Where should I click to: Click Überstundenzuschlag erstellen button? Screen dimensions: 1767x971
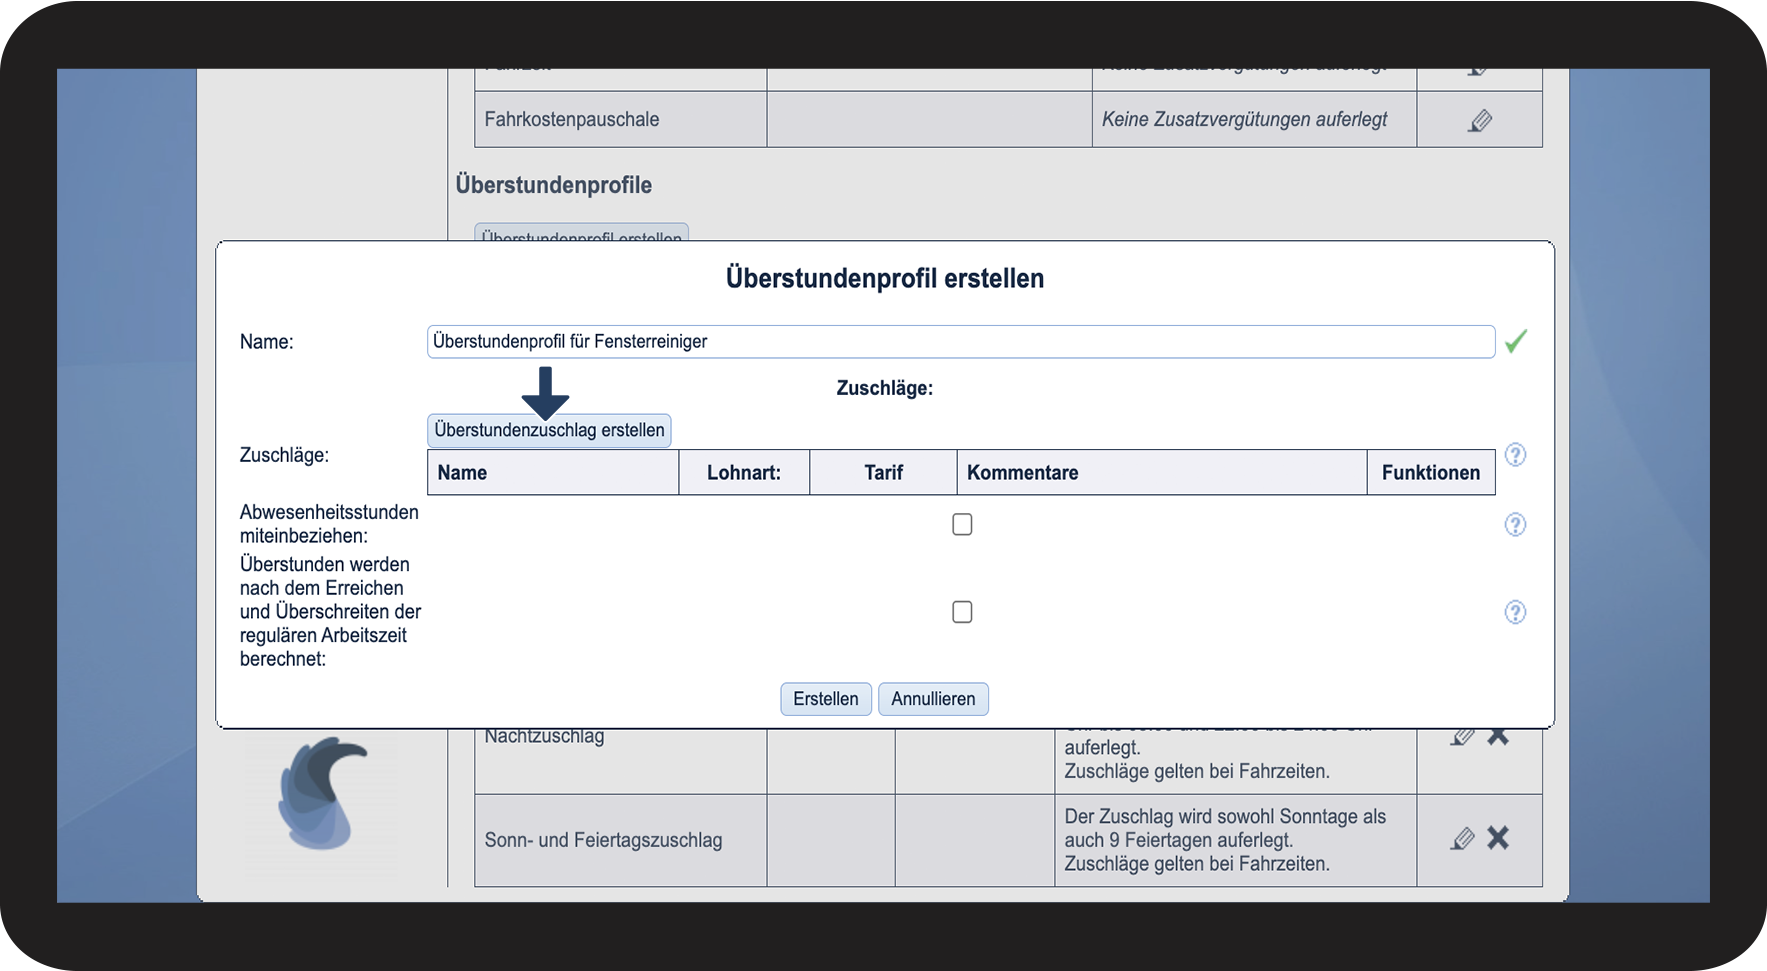[549, 430]
